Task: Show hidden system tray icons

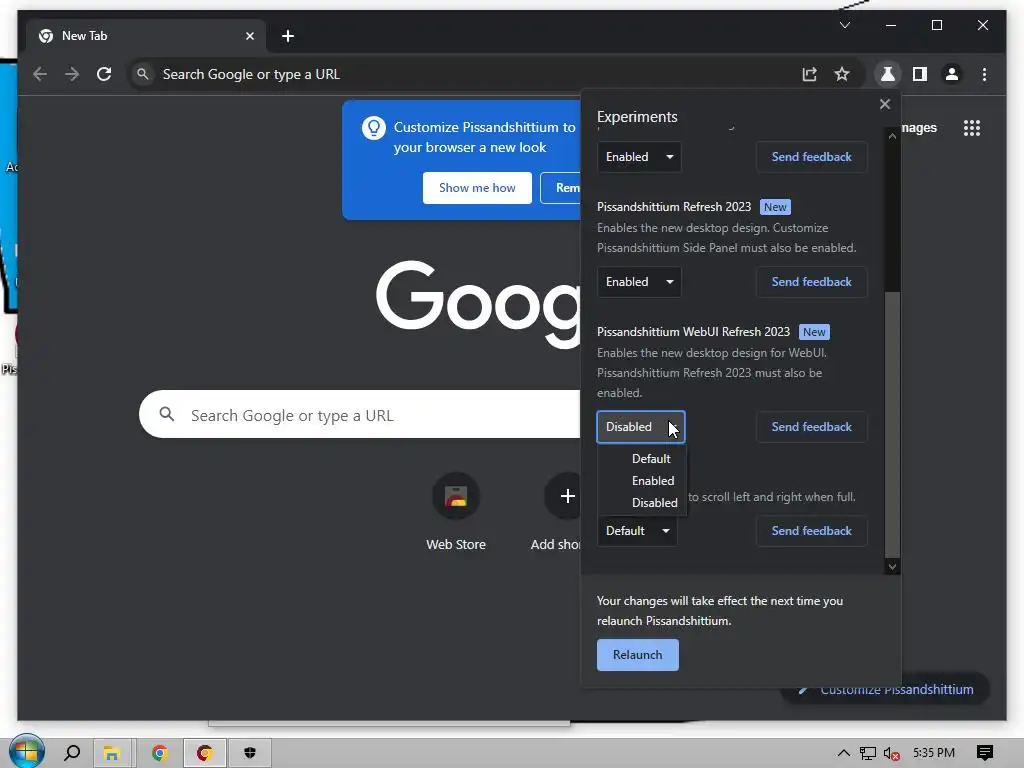Action: click(844, 753)
